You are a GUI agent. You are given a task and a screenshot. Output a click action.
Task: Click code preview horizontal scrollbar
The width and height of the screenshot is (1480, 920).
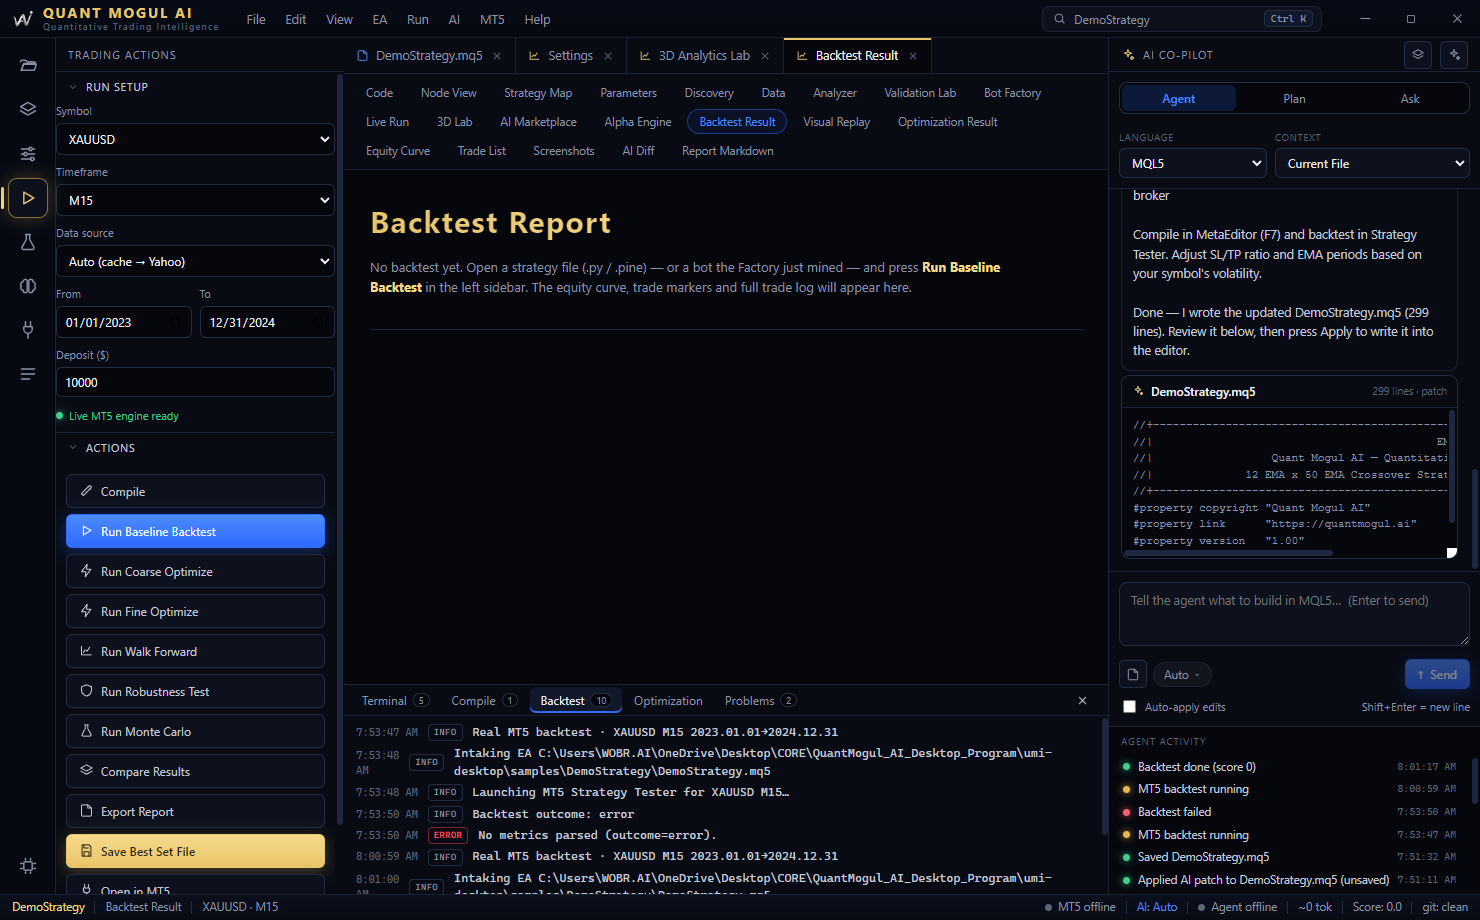pos(1231,553)
